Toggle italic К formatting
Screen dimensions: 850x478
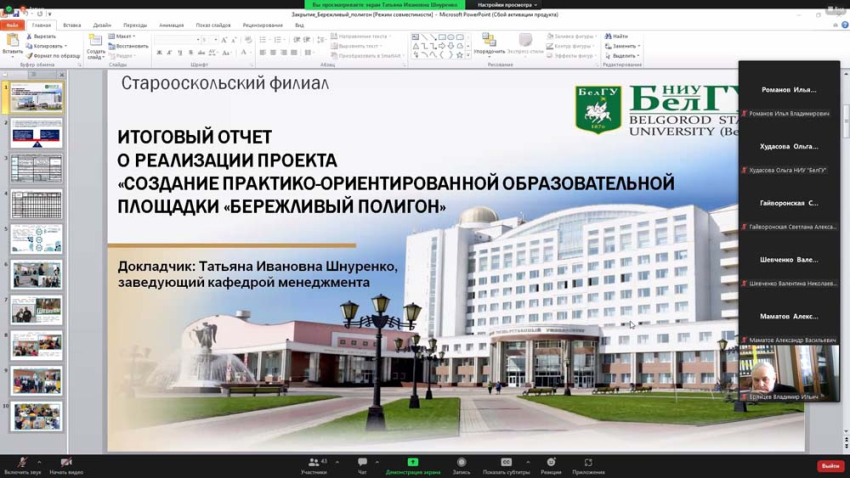pyautogui.click(x=170, y=53)
